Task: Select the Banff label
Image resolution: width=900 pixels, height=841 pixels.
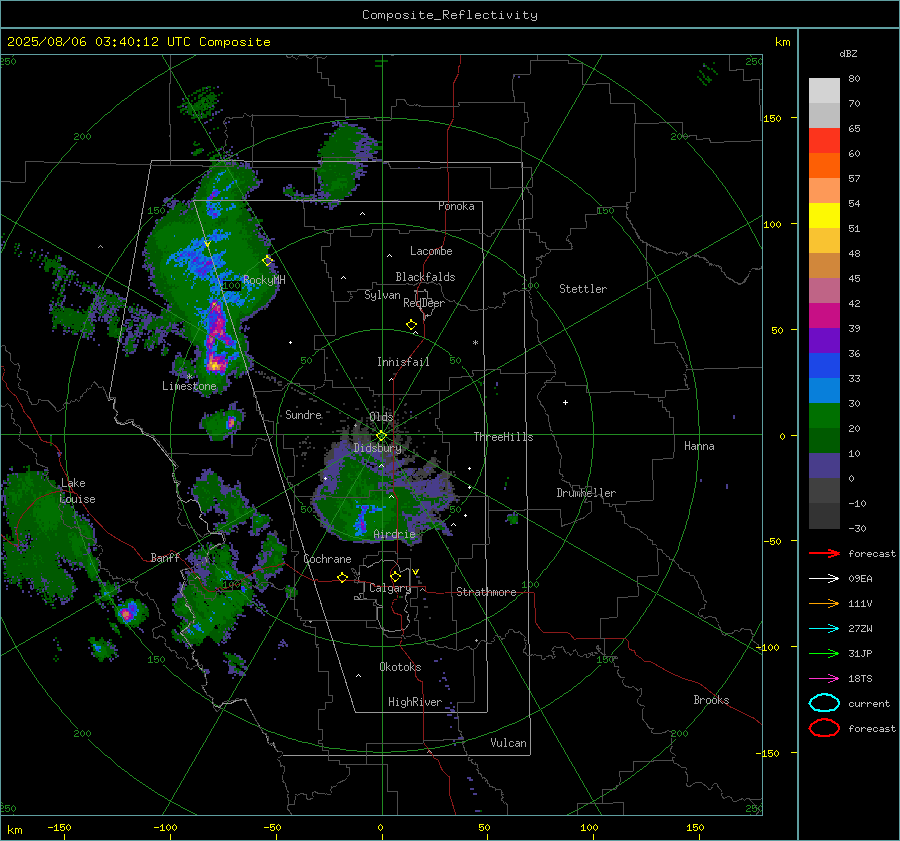Action: pyautogui.click(x=165, y=558)
